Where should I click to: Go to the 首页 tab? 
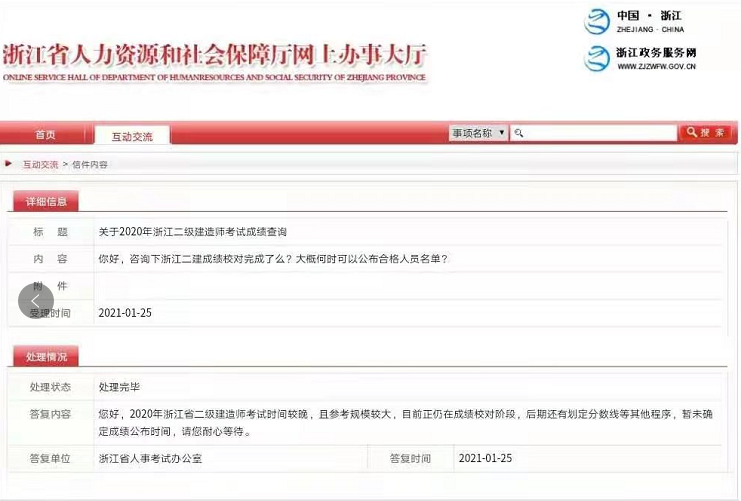pyautogui.click(x=45, y=135)
